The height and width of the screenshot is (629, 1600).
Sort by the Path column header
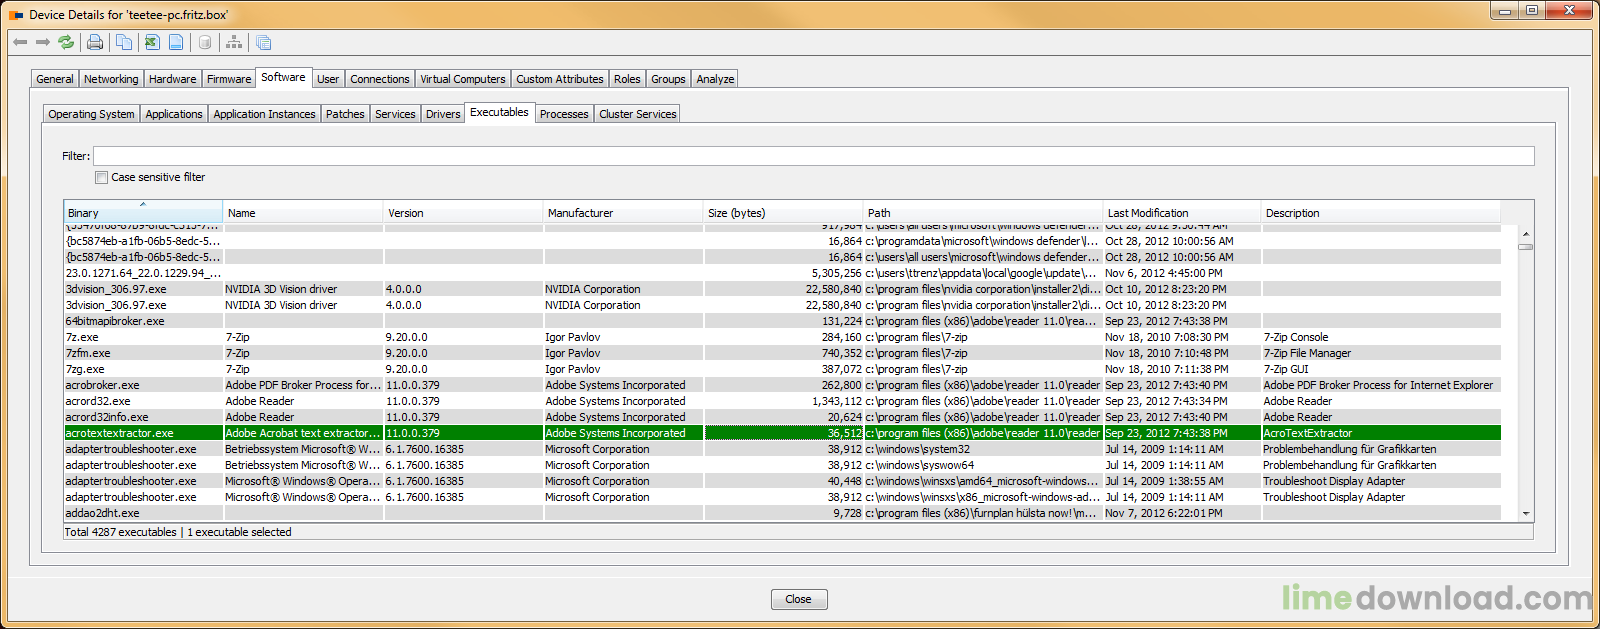coord(983,213)
